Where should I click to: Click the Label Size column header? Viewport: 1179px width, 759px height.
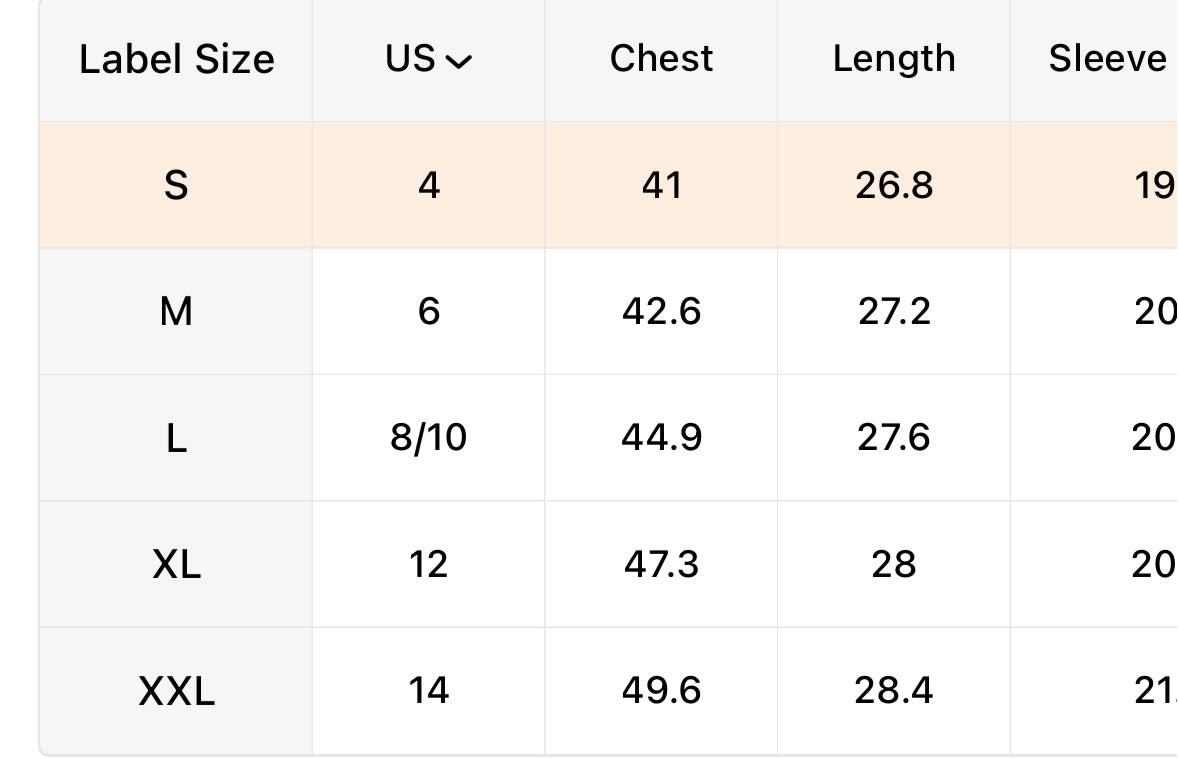tap(176, 59)
